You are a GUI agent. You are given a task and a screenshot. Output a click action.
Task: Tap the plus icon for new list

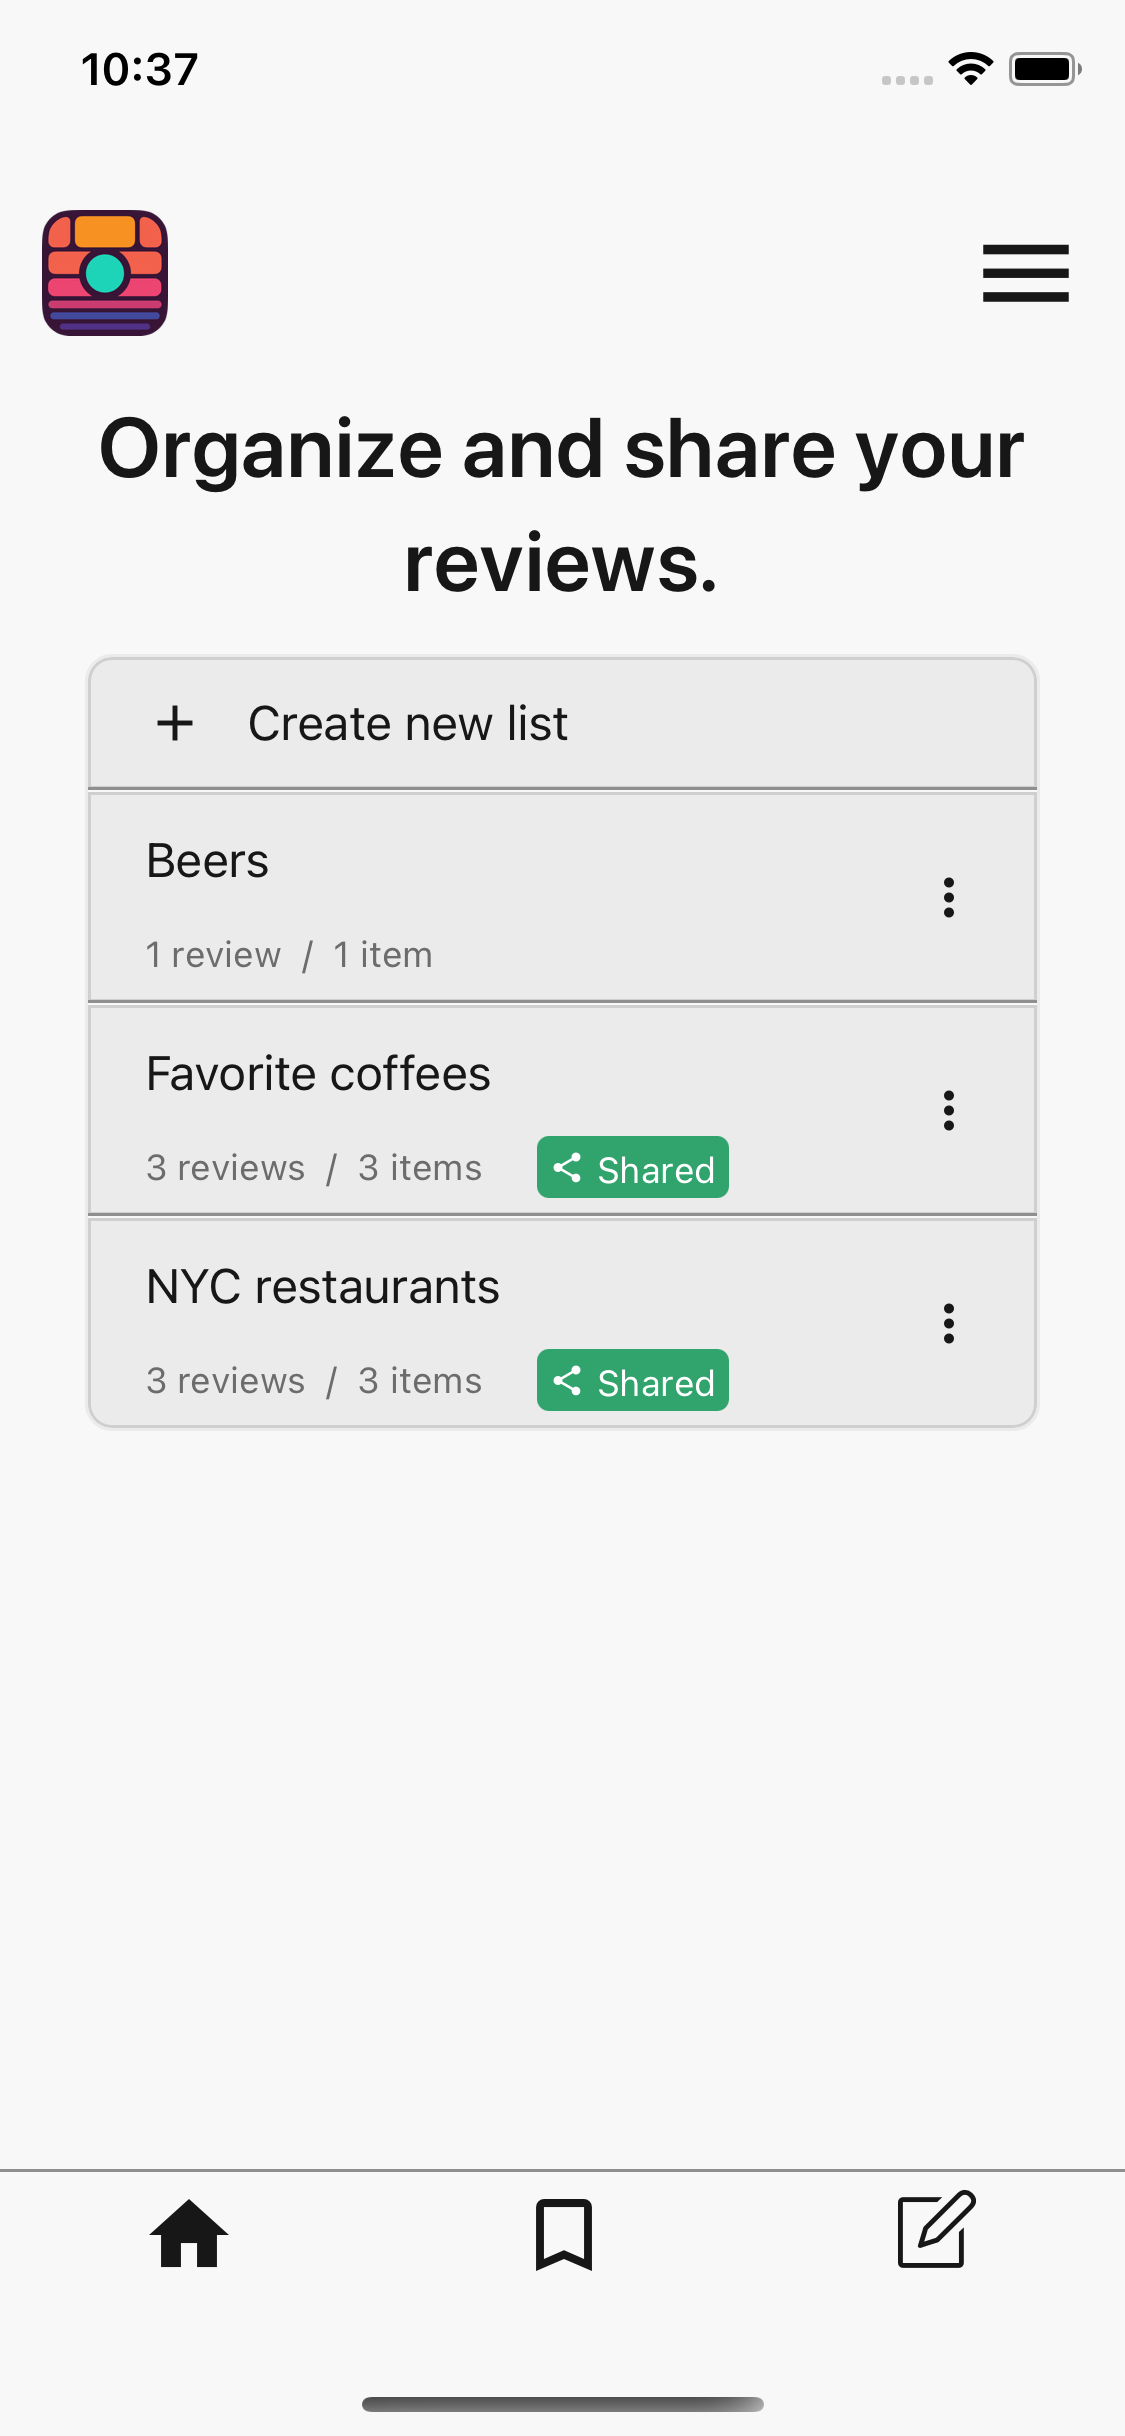pyautogui.click(x=175, y=723)
